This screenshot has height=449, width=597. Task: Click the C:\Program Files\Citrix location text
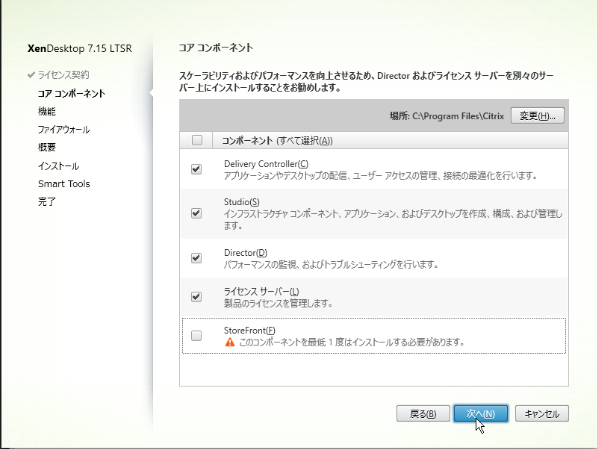(458, 116)
